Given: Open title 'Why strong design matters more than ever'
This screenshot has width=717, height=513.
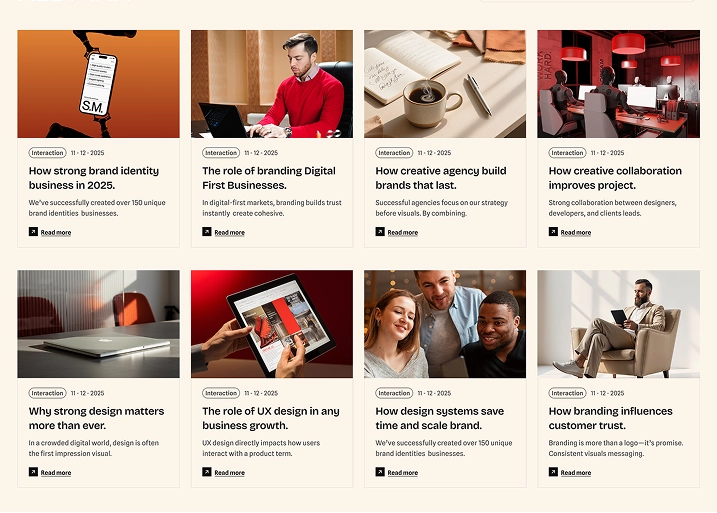Looking at the screenshot, I should [x=96, y=418].
